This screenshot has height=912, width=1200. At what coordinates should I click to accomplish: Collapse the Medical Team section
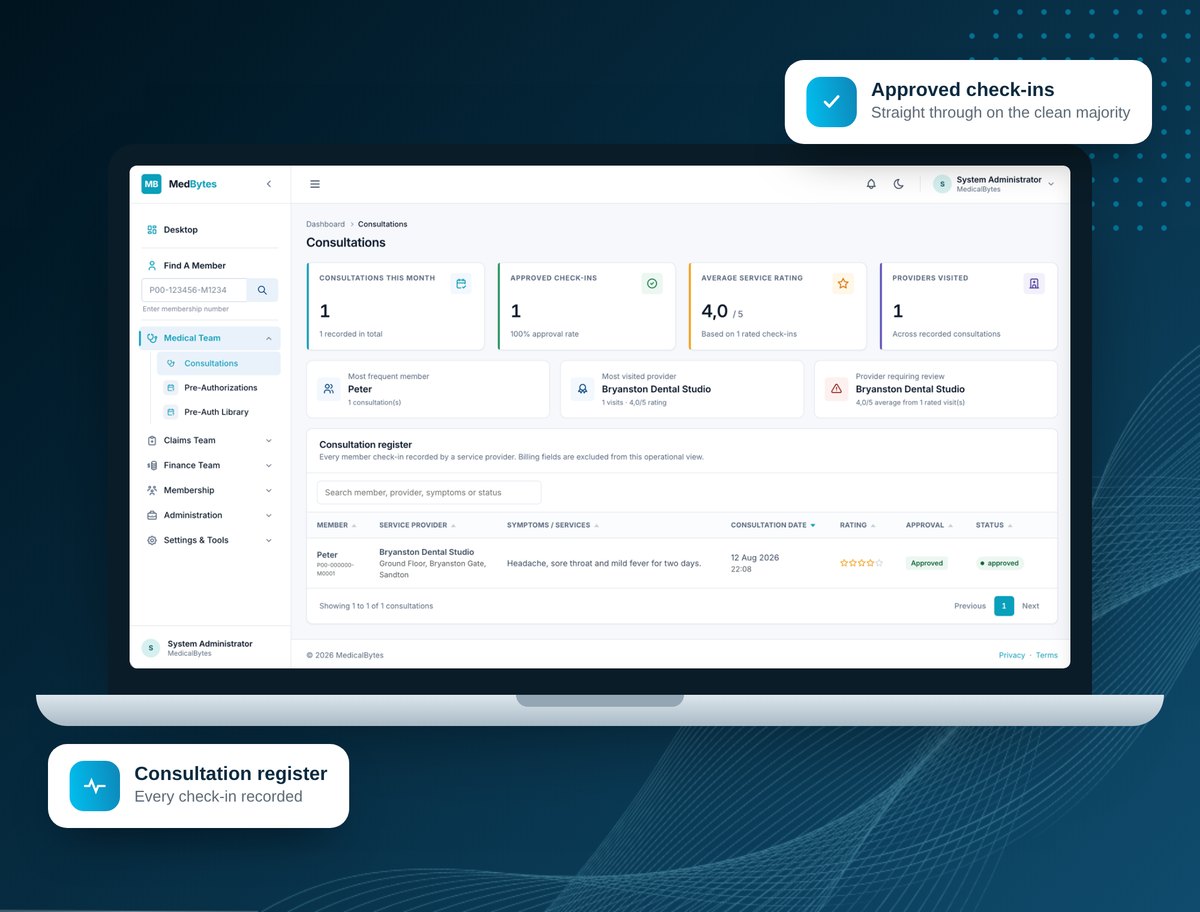click(x=210, y=338)
